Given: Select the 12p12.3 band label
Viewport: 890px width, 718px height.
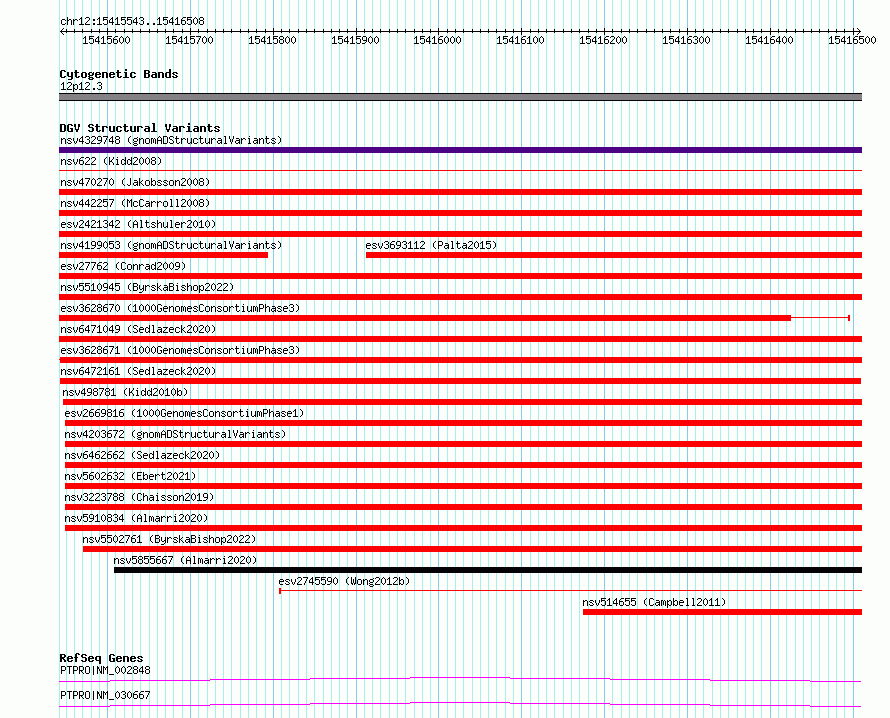Looking at the screenshot, I should coord(81,86).
